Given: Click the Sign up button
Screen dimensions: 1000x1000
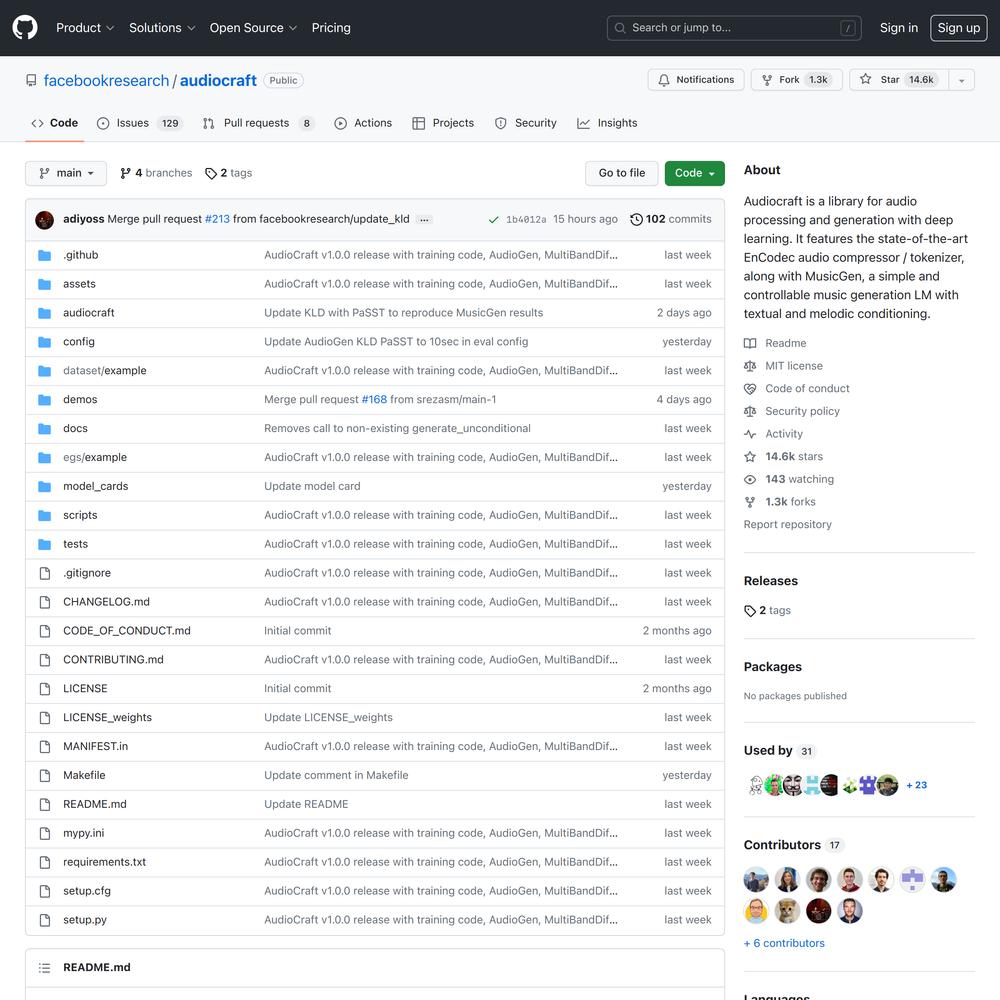Looking at the screenshot, I should (959, 28).
